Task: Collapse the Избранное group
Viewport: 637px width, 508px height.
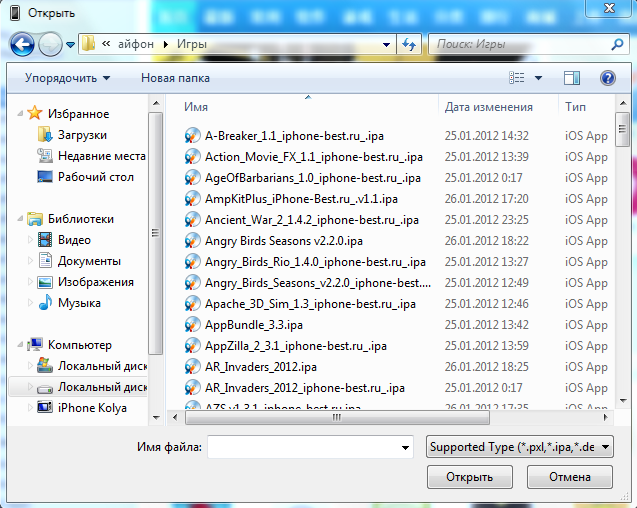Action: [x=20, y=113]
